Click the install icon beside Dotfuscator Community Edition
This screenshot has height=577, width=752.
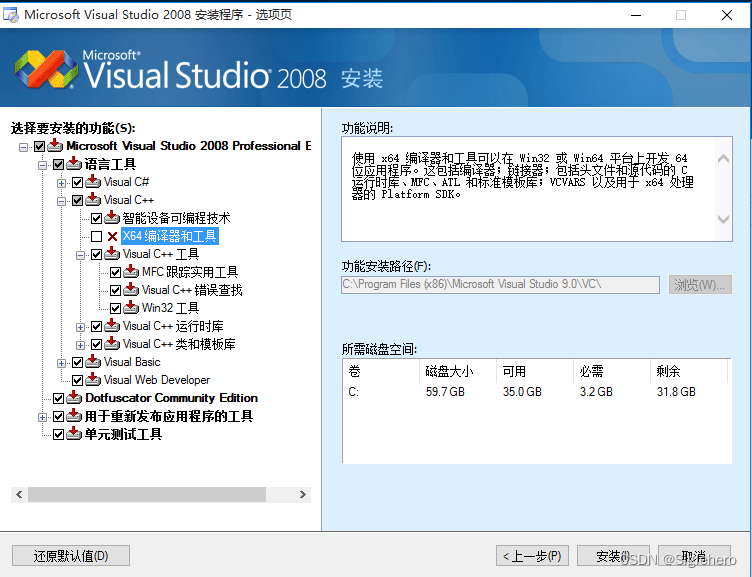pyautogui.click(x=74, y=398)
